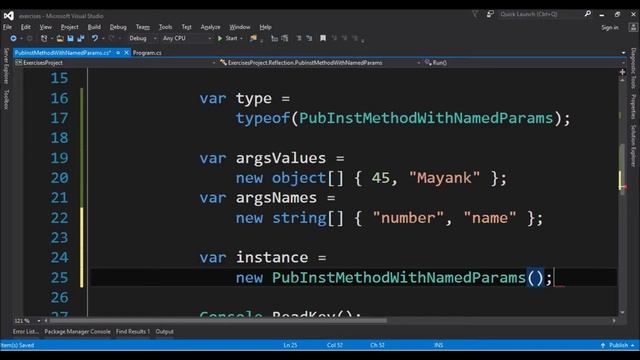640x360 pixels.
Task: Click the Find in Files toolbar icon
Action: pyautogui.click(x=253, y=38)
